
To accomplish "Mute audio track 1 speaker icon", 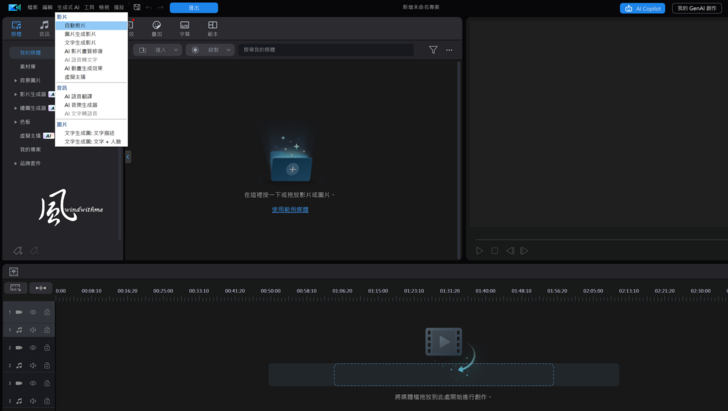I will pyautogui.click(x=32, y=329).
